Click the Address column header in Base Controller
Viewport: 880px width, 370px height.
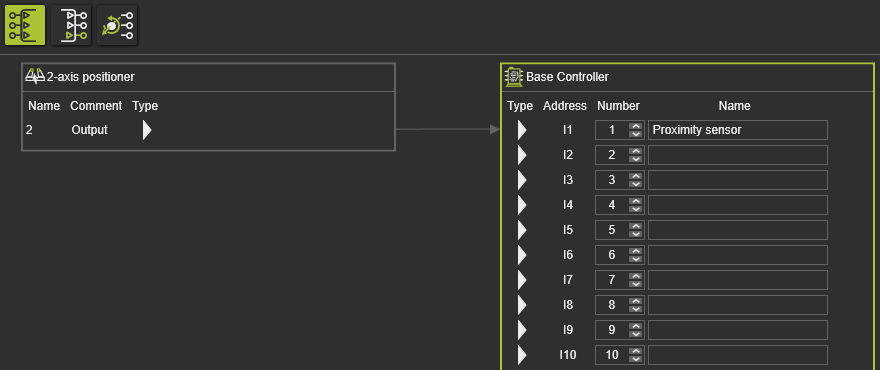[x=565, y=106]
